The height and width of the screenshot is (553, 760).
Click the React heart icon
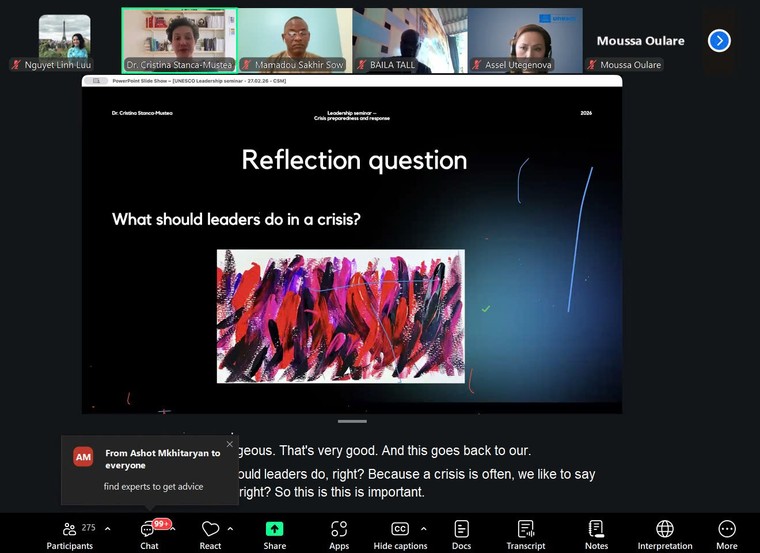[210, 534]
